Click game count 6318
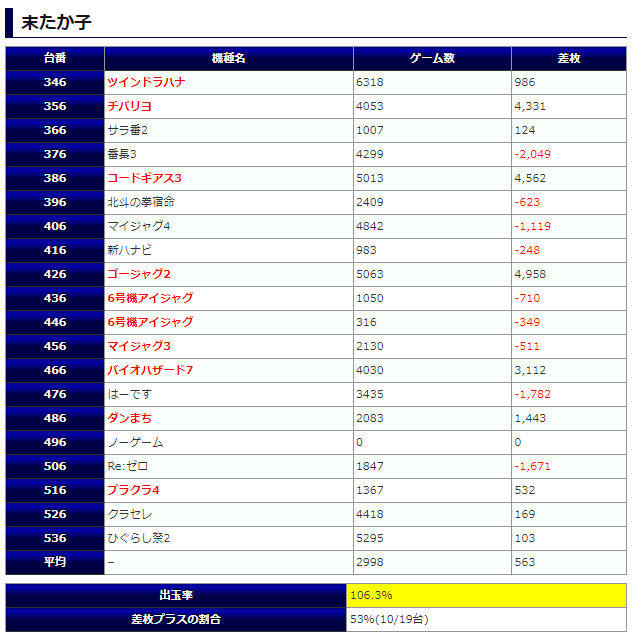The image size is (633, 642). tap(370, 82)
